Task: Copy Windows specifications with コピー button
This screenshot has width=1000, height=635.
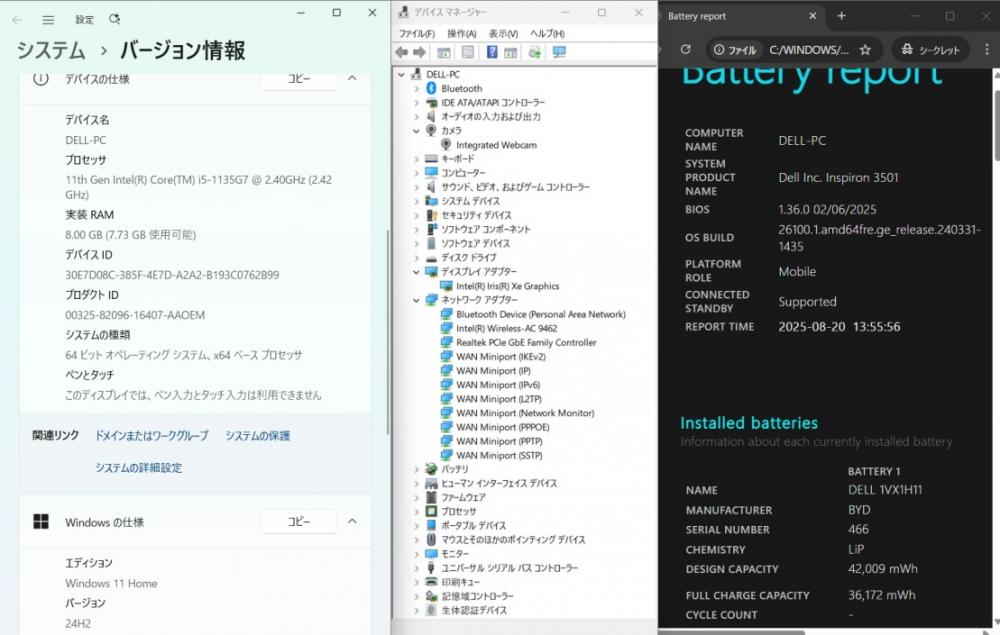Action: [x=298, y=522]
